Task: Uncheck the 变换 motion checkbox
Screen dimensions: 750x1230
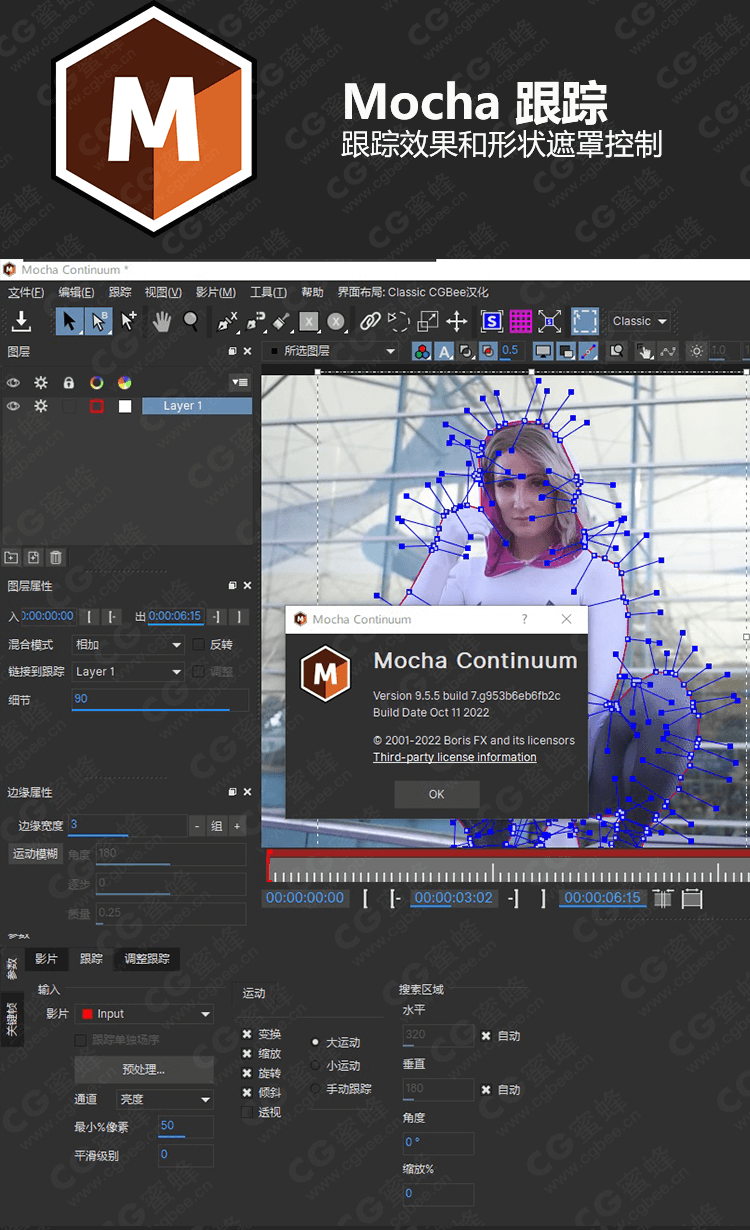Action: 247,1034
